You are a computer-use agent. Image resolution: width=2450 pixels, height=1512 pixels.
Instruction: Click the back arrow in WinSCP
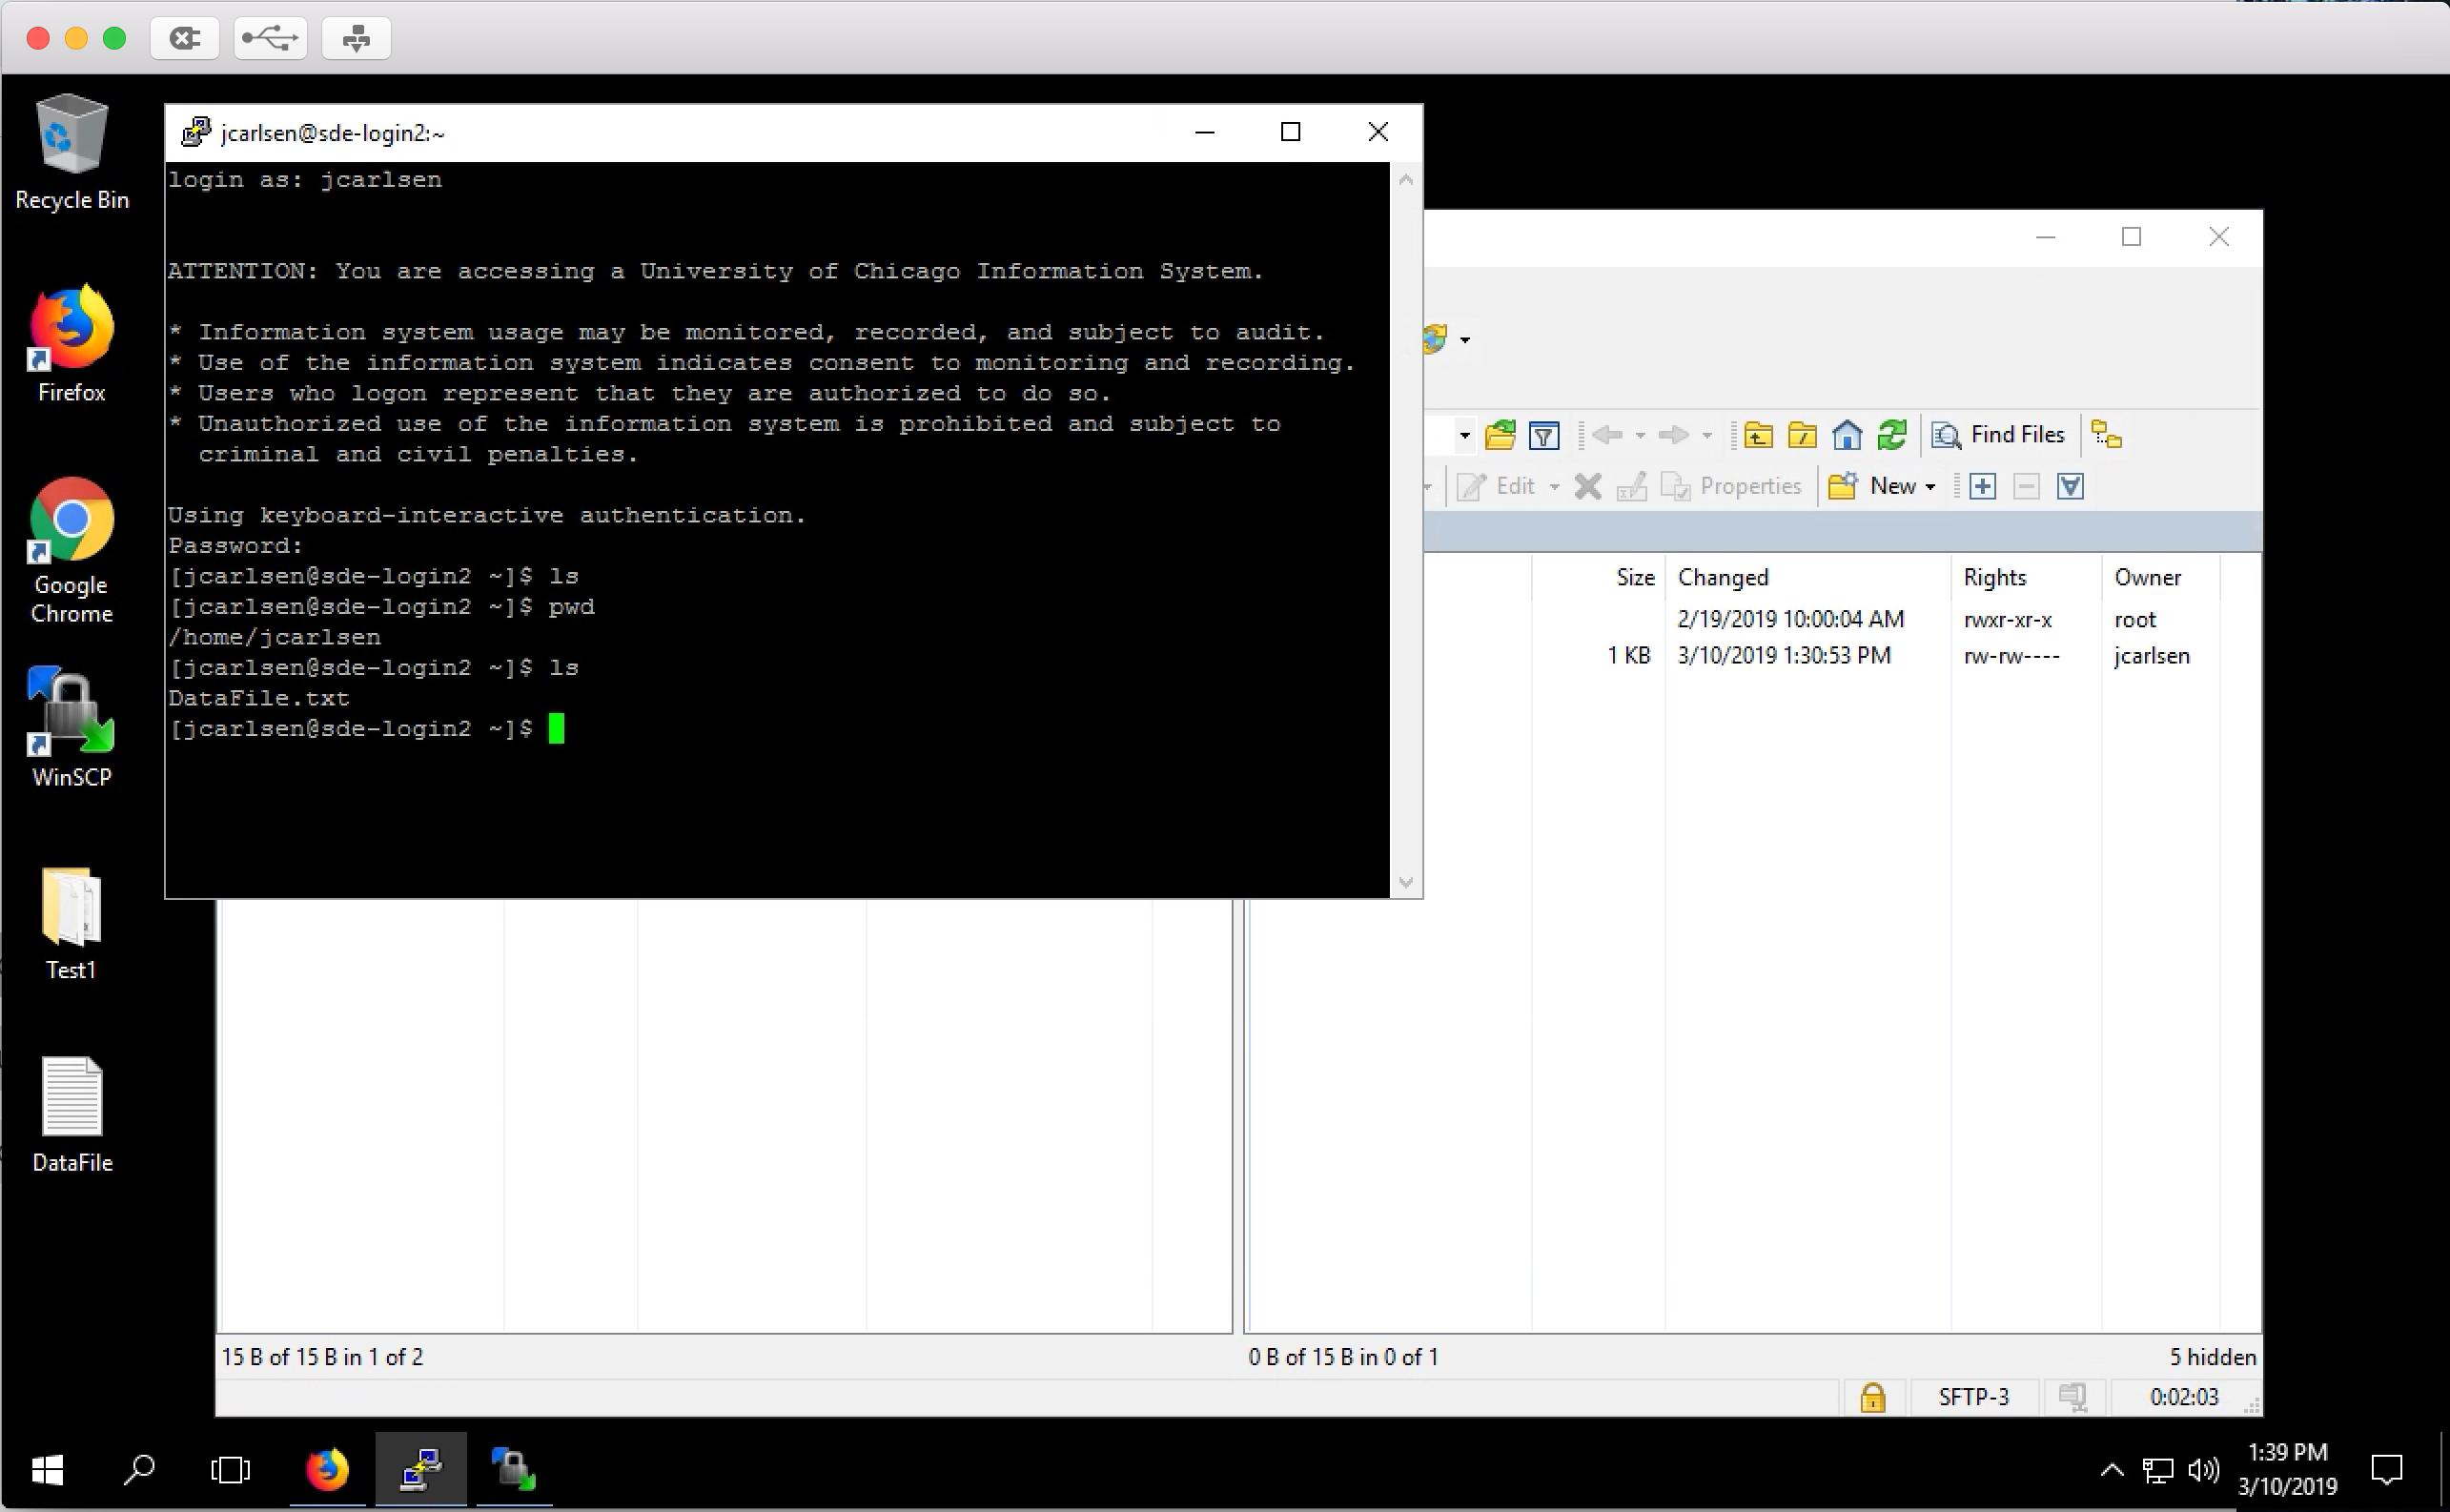point(1607,435)
